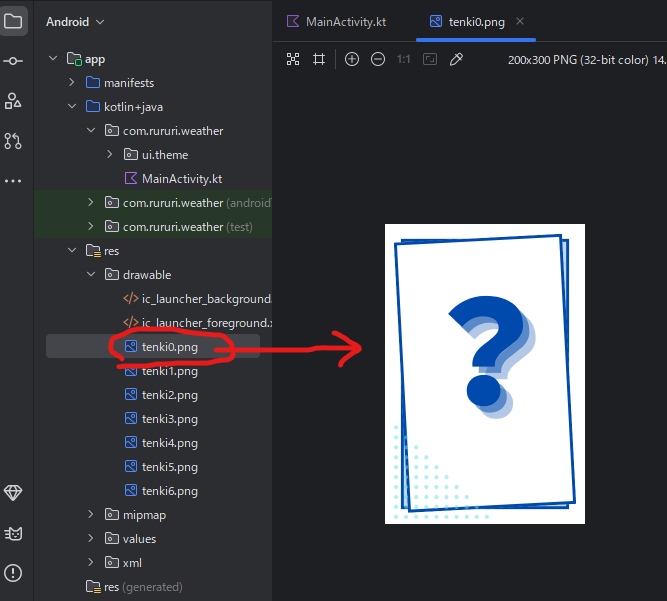
Task: Select the drawable folder label
Action: pos(147,275)
